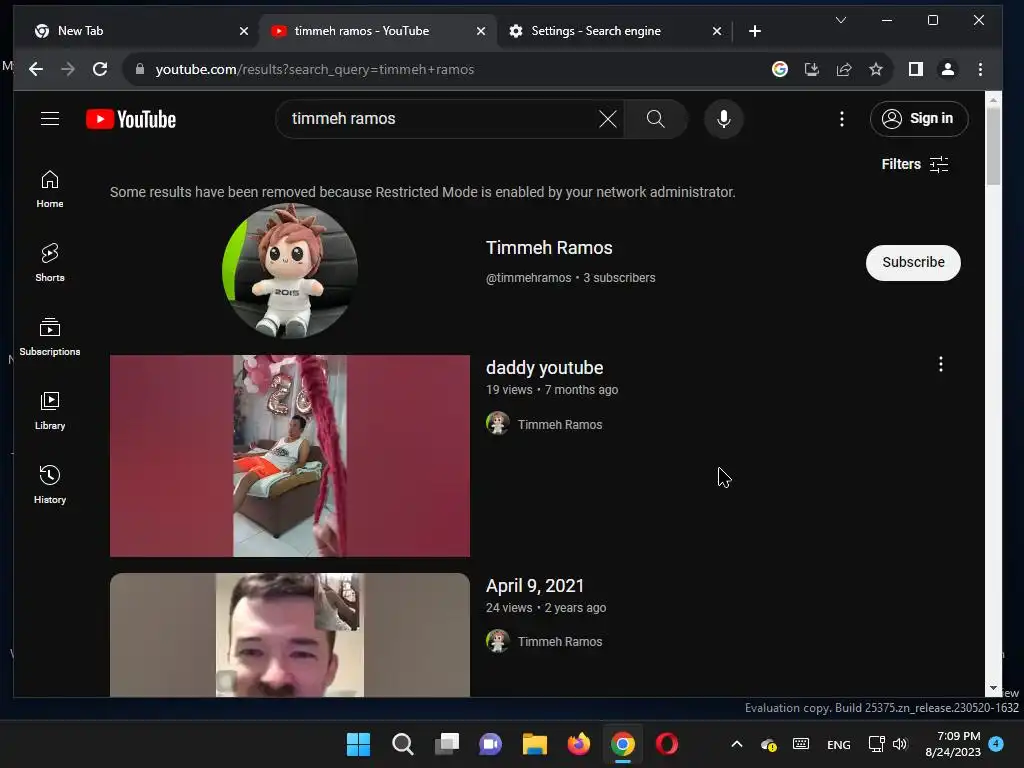Image resolution: width=1024 pixels, height=768 pixels.
Task: Clear the search query with X
Action: pos(607,119)
